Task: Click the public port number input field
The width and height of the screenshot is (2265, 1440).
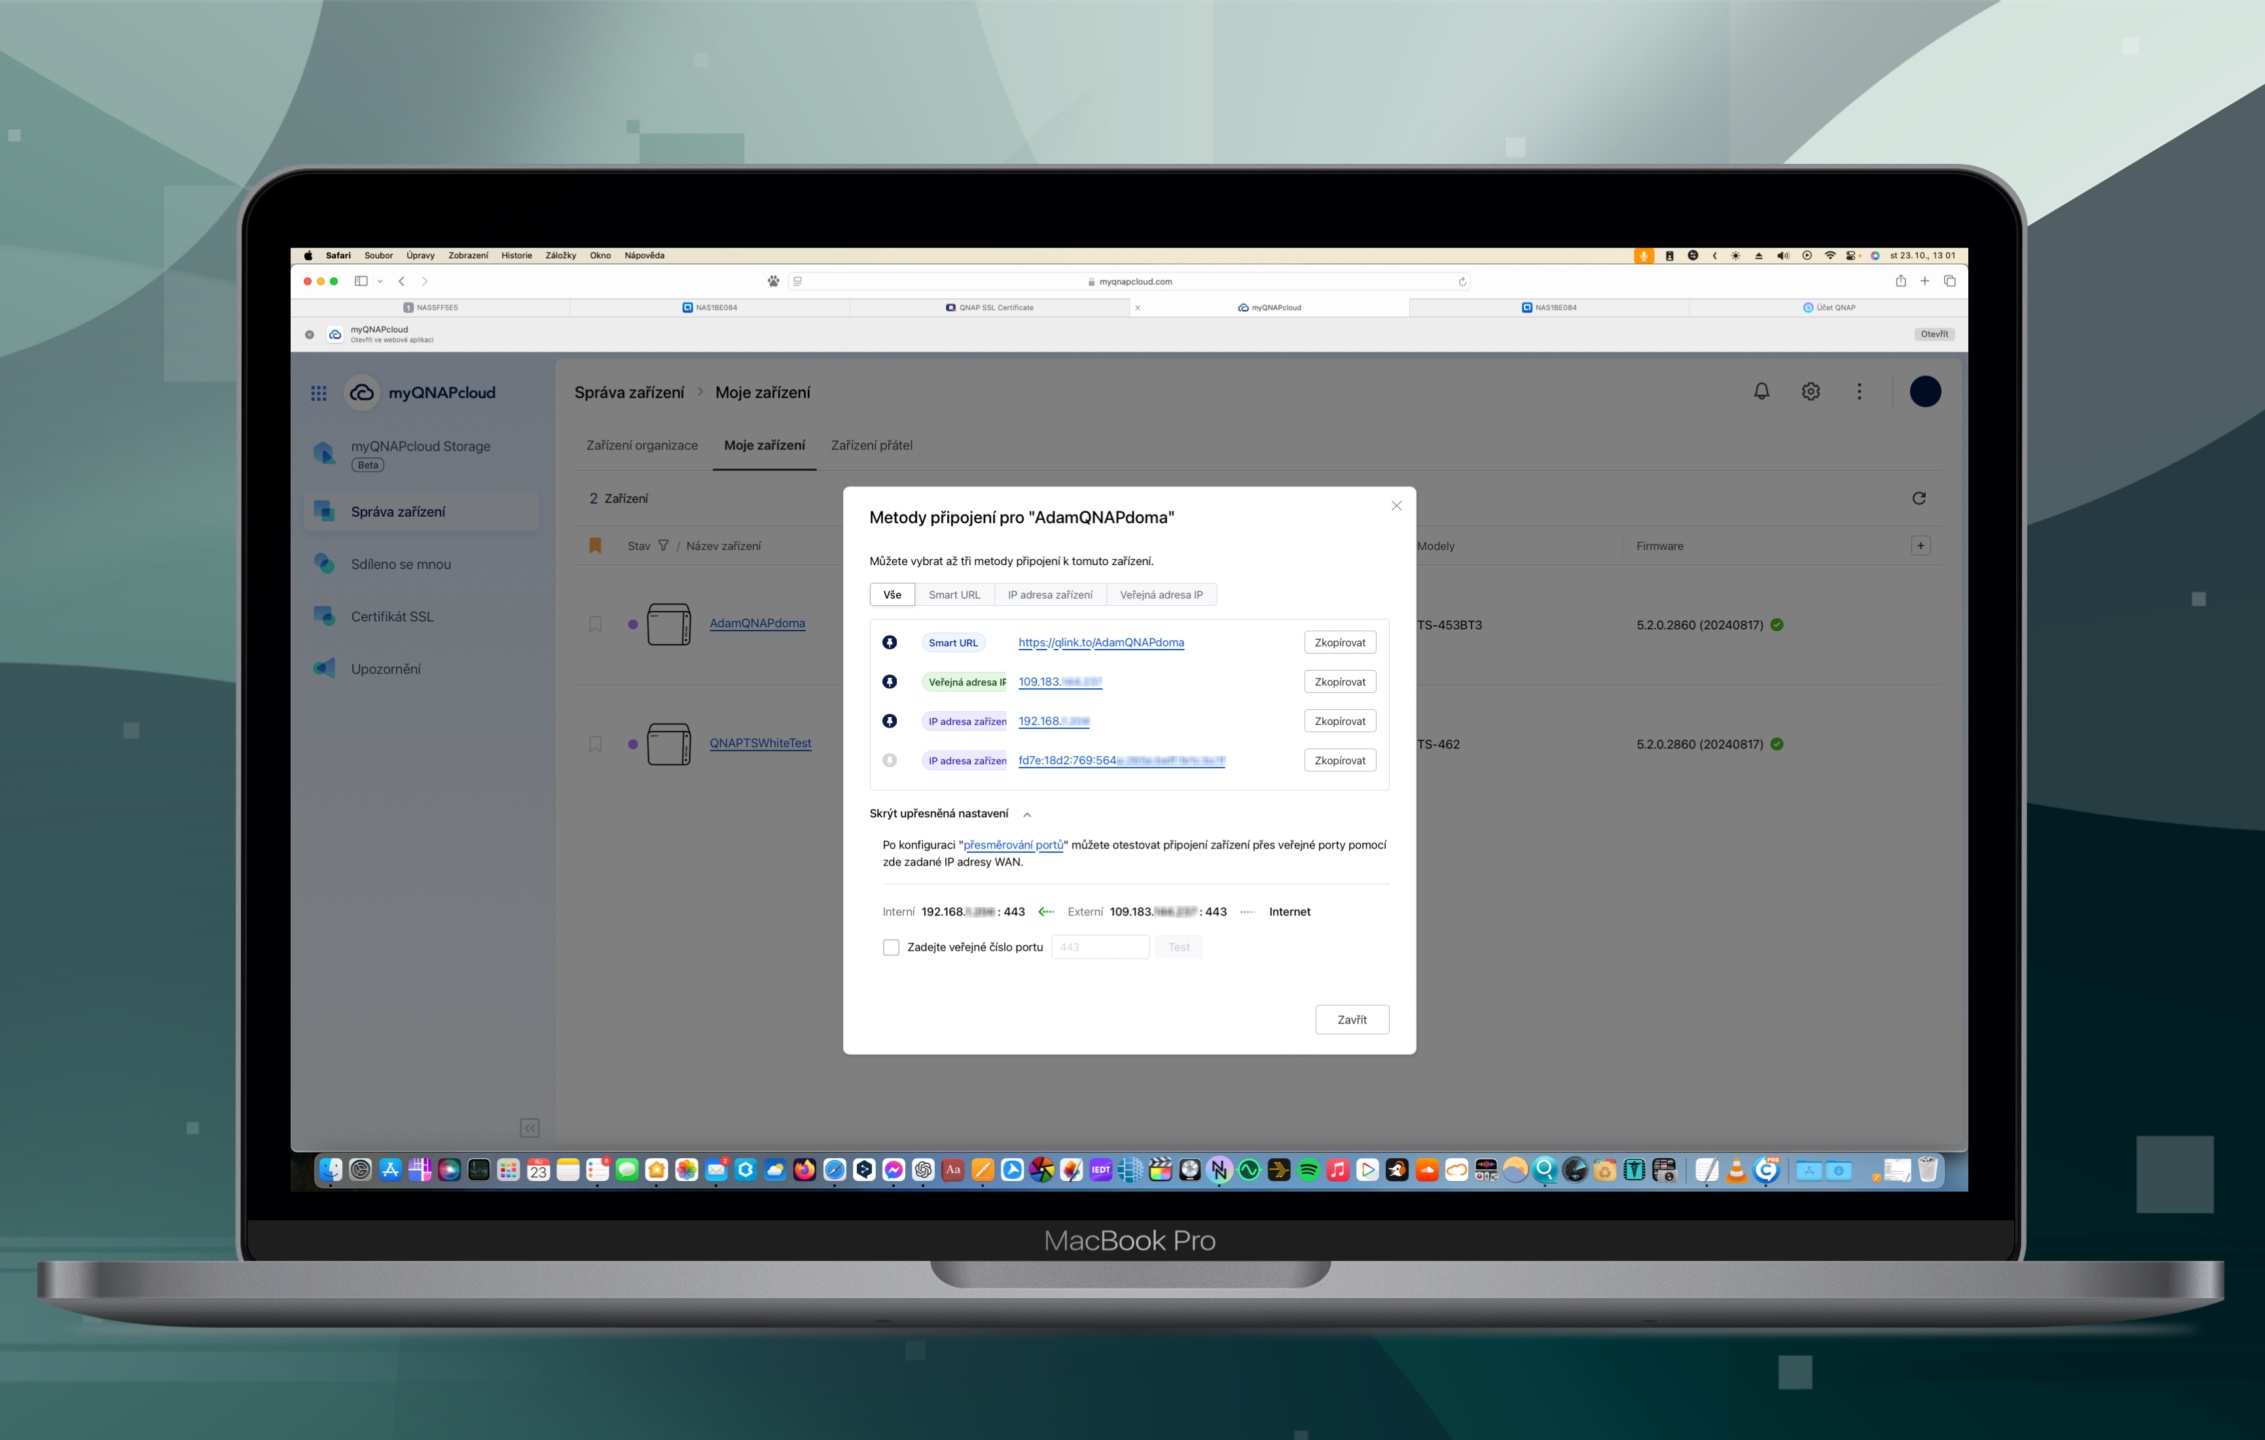Action: [1099, 947]
